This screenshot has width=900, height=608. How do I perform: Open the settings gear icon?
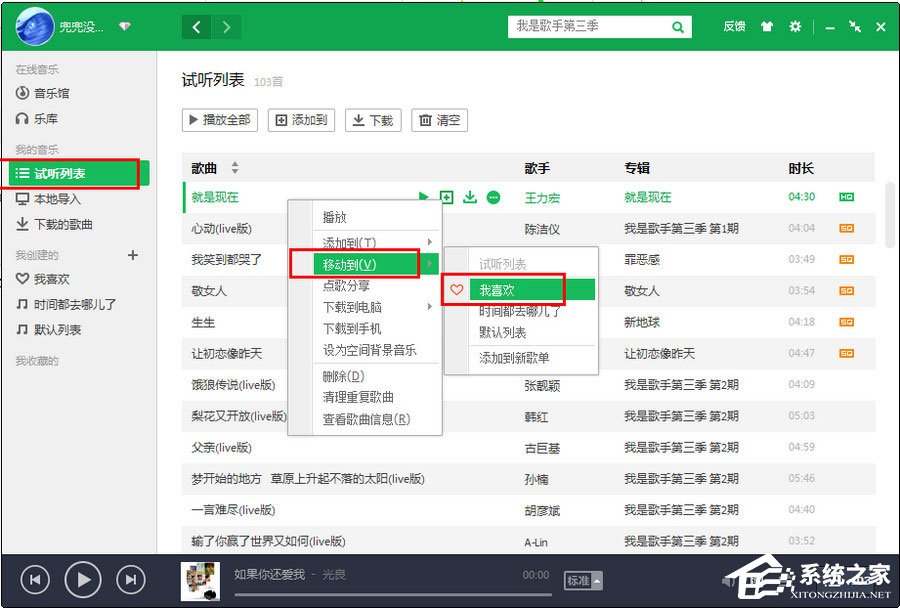795,27
